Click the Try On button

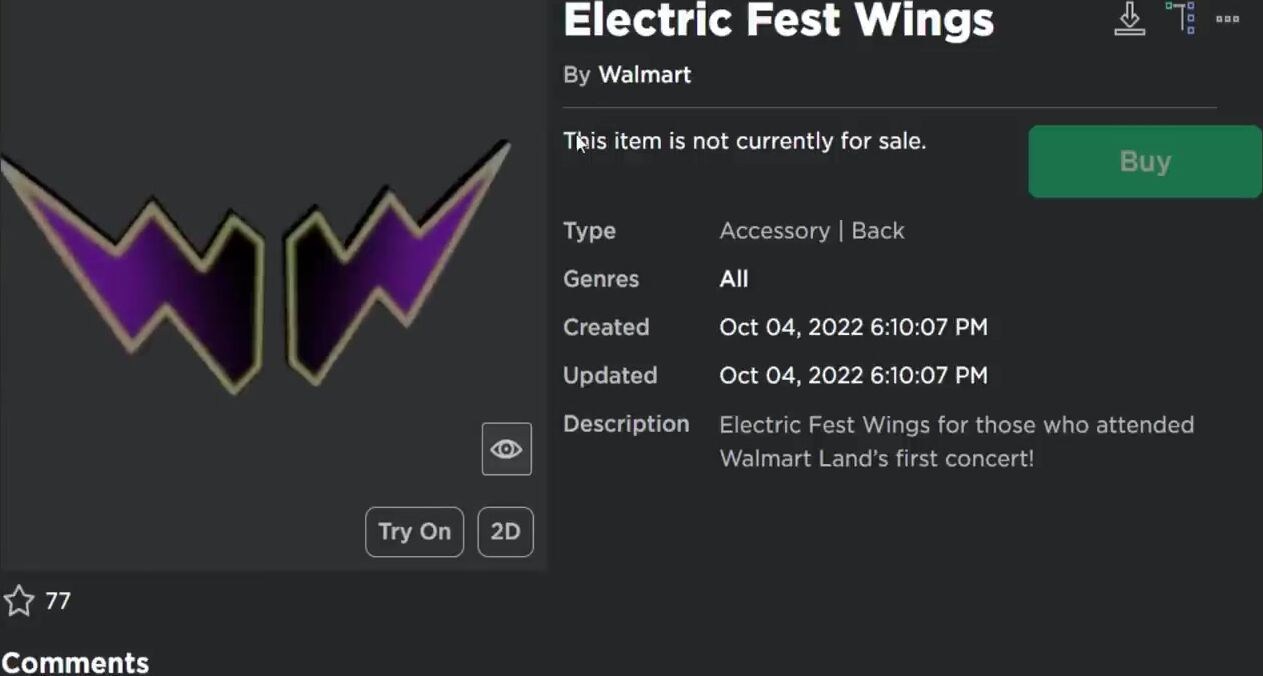point(414,532)
